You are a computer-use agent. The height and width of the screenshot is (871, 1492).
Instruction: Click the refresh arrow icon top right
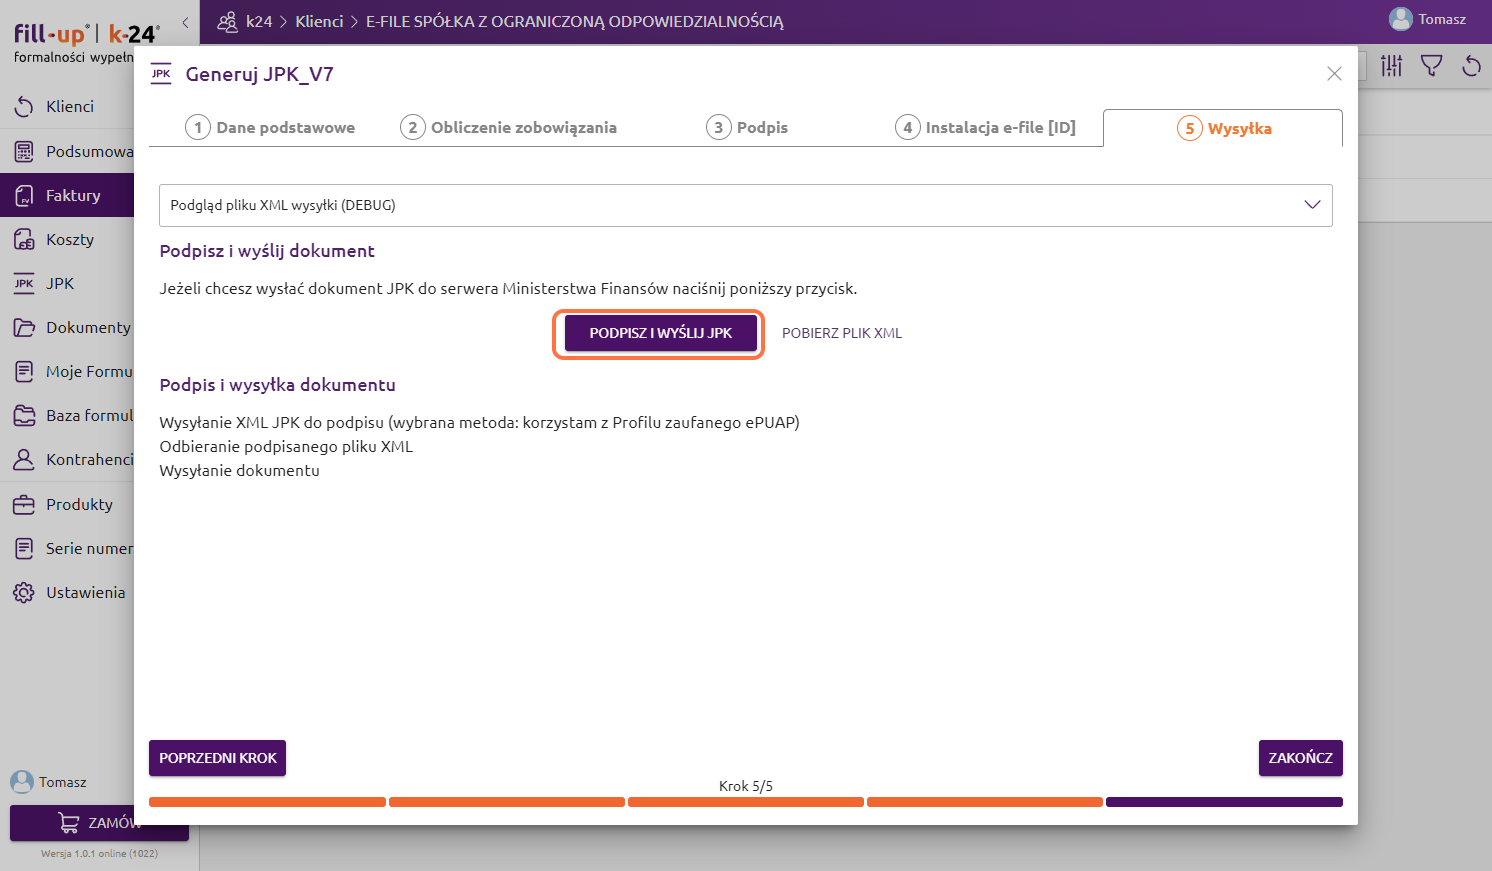[x=1471, y=66]
